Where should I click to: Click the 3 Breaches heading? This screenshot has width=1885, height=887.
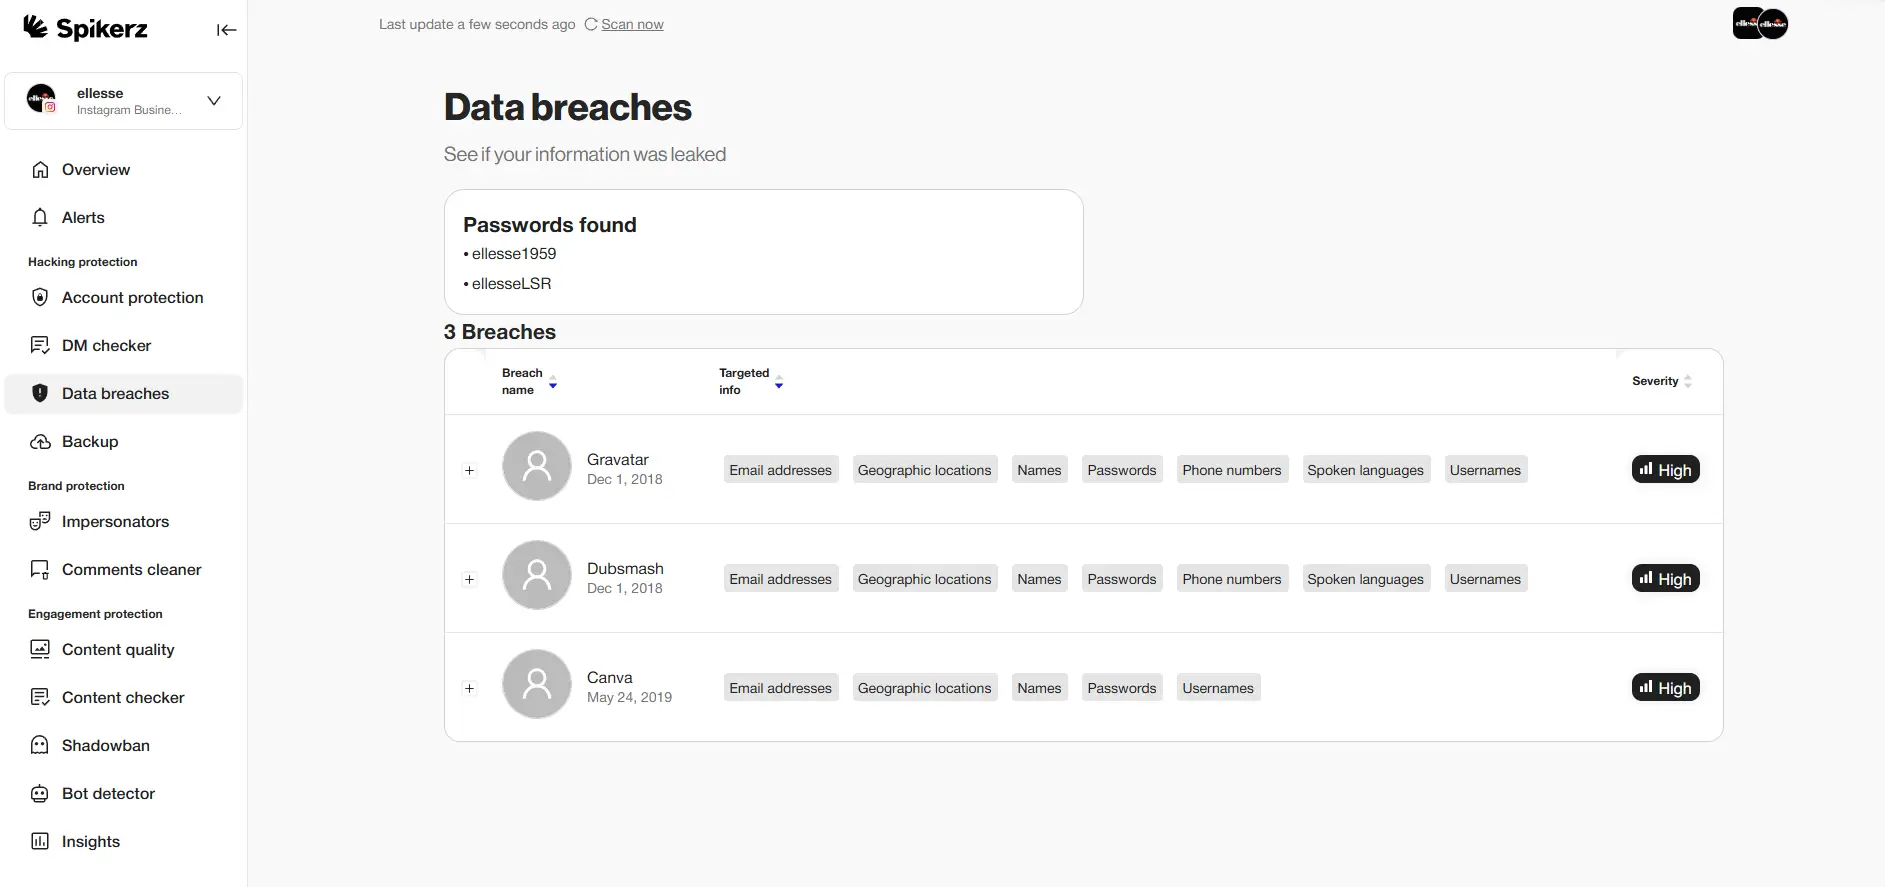tap(500, 332)
